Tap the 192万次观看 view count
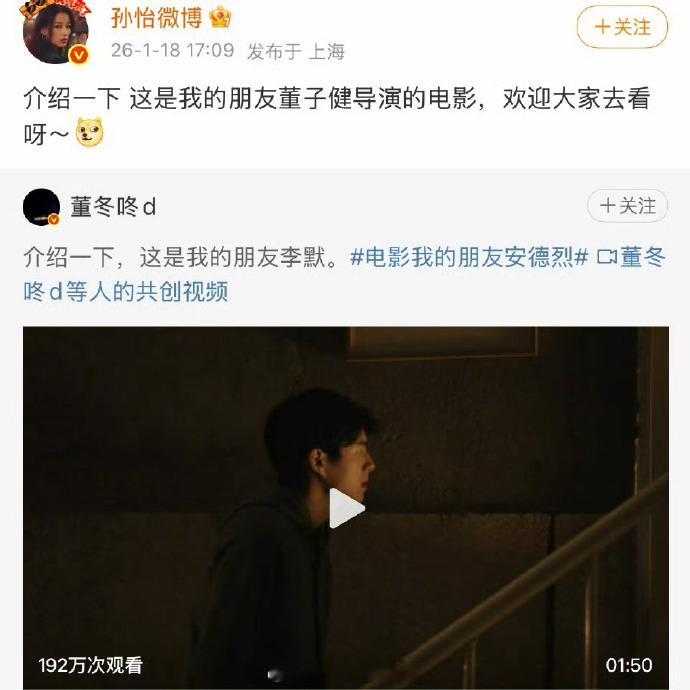Image resolution: width=690 pixels, height=690 pixels. click(91, 665)
